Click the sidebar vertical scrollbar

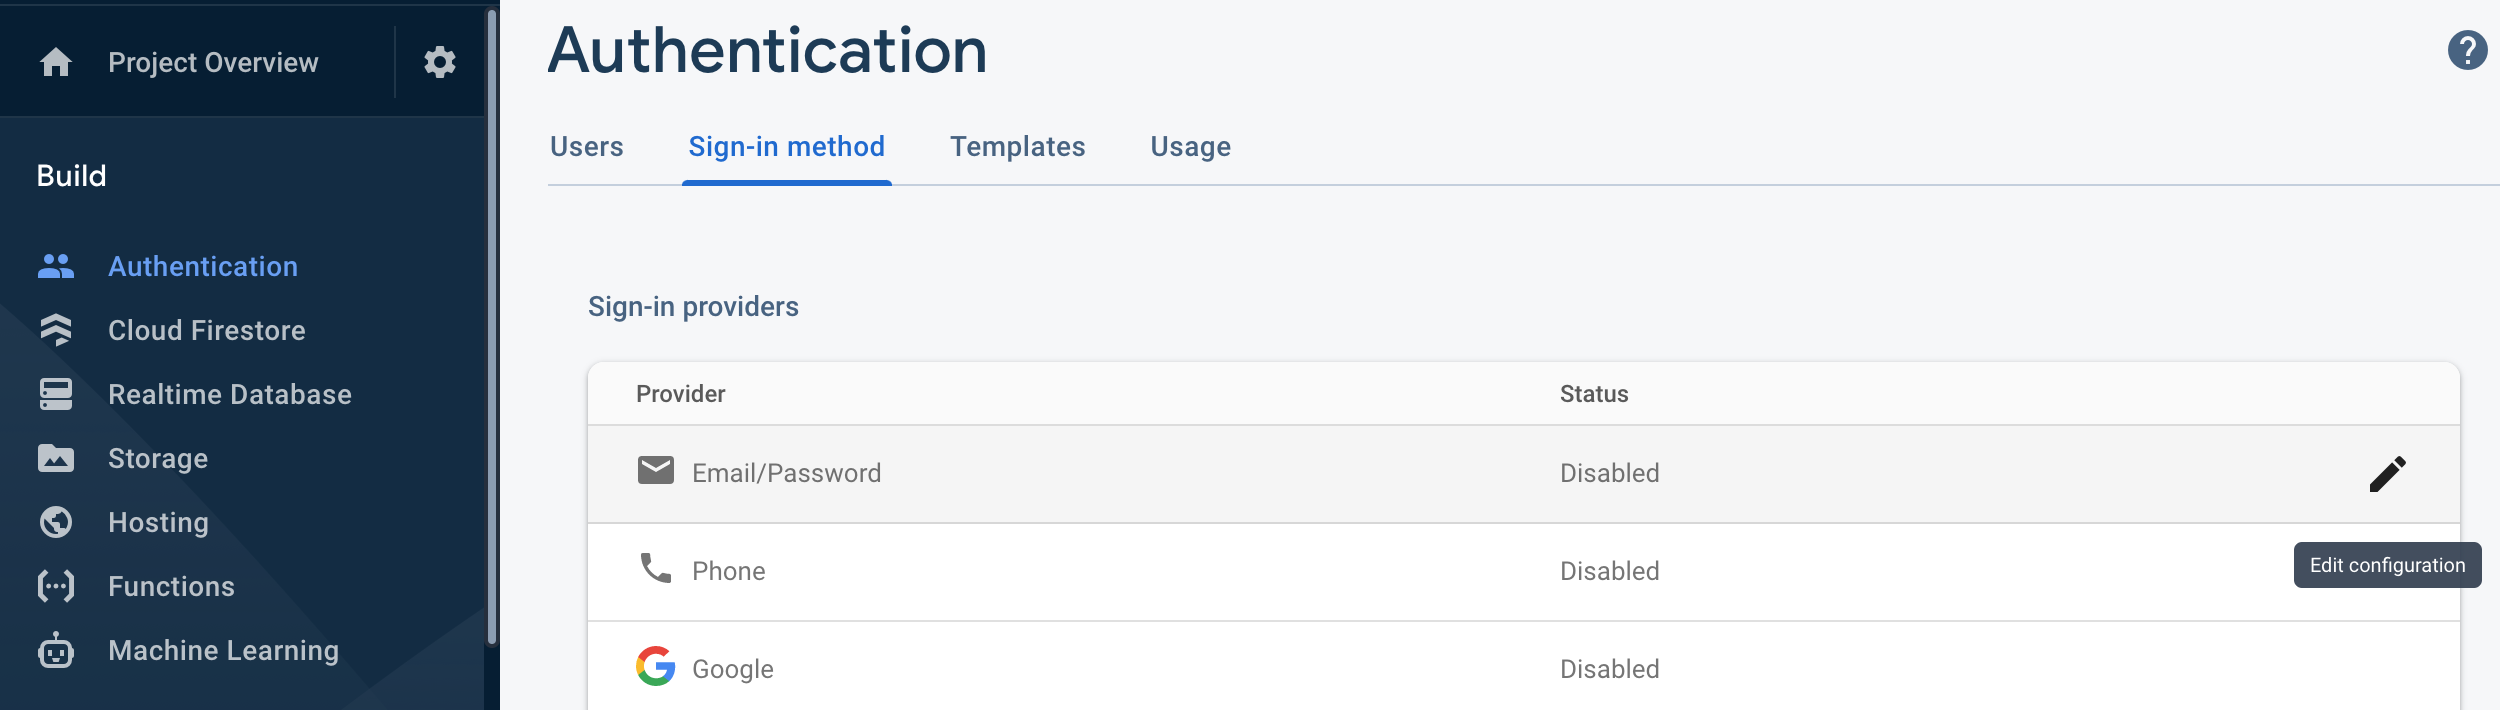point(491,328)
